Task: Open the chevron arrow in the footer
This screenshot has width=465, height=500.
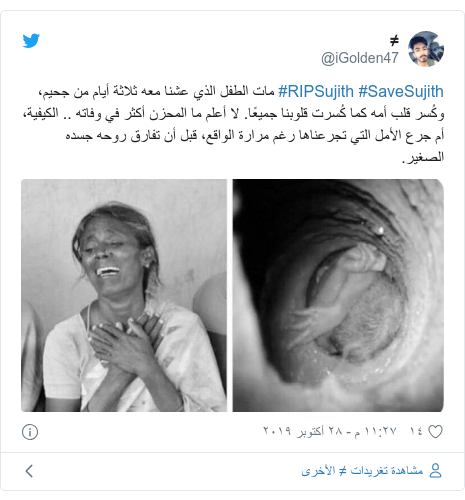Action: point(29,471)
